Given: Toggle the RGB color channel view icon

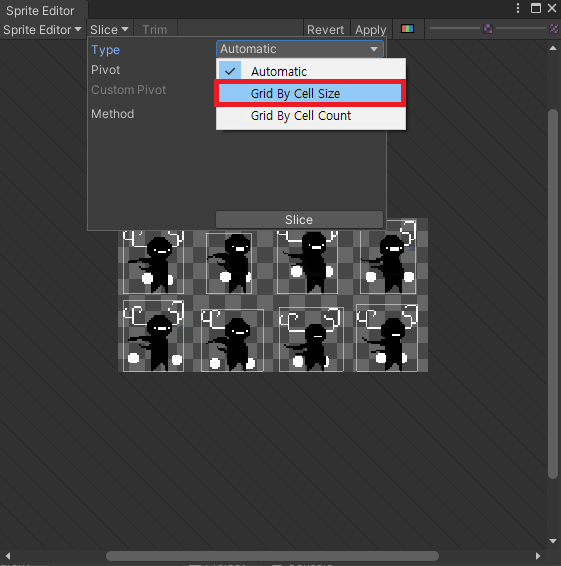Looking at the screenshot, I should click(x=407, y=29).
